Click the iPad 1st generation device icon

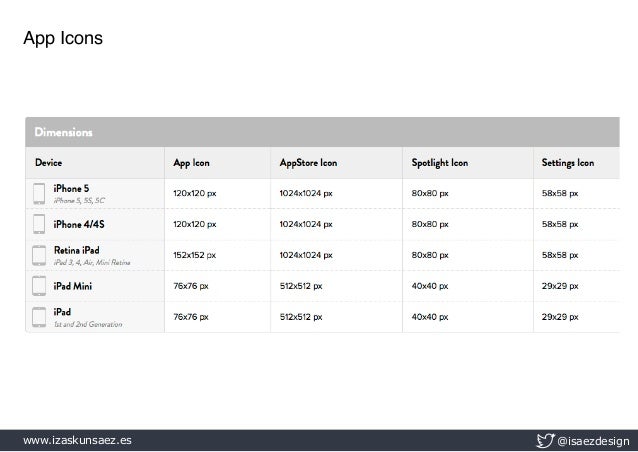tap(39, 317)
